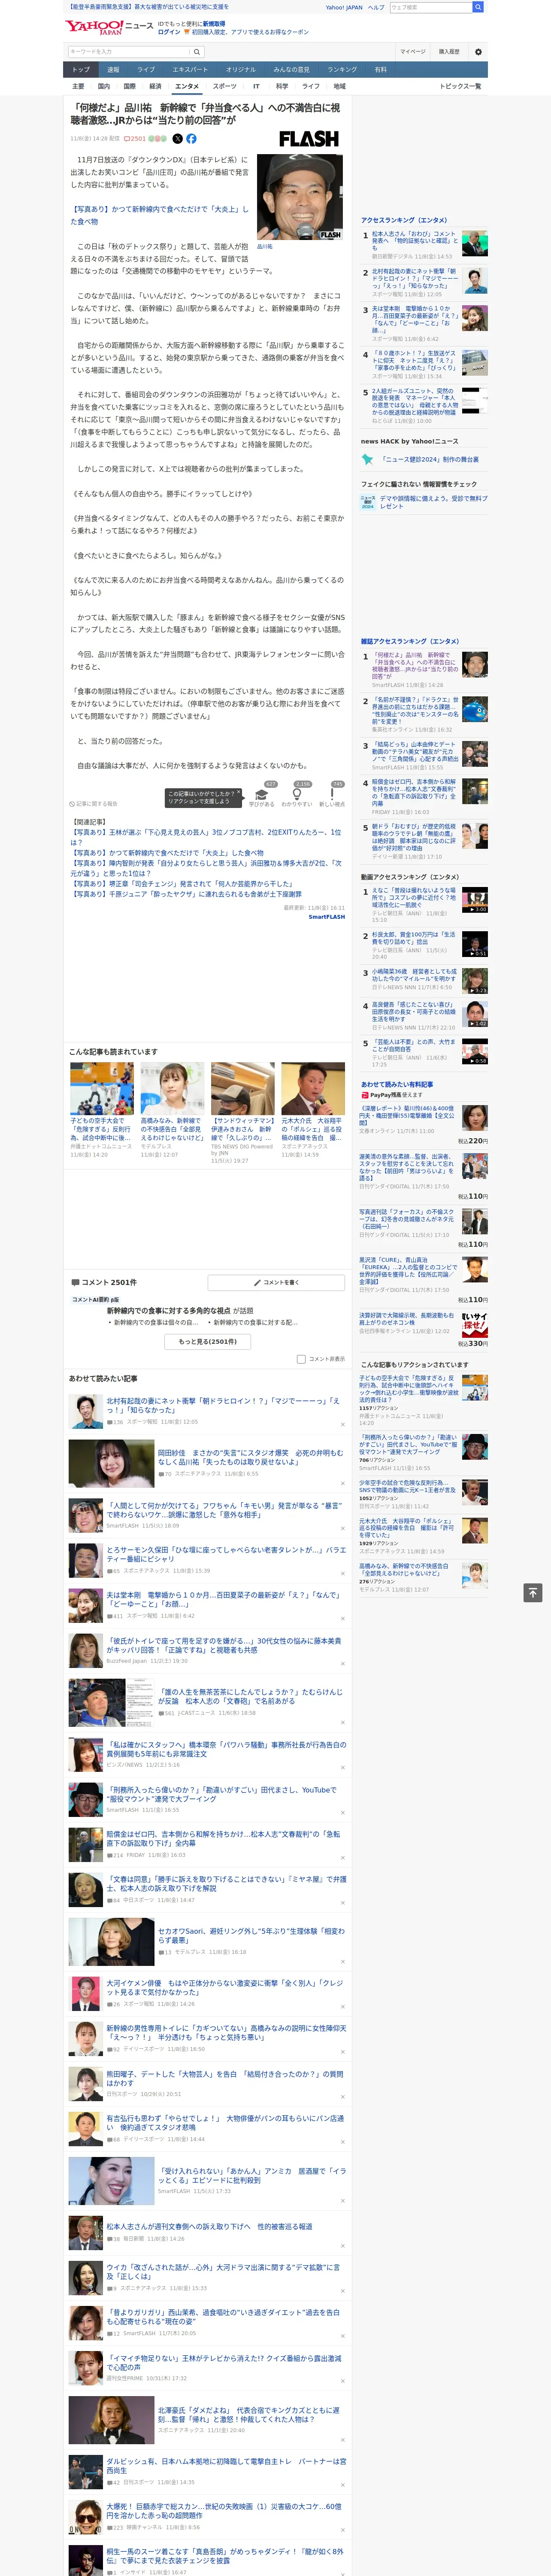Image resolution: width=551 pixels, height=2576 pixels.
Task: Open the settings gear icon
Action: [478, 52]
